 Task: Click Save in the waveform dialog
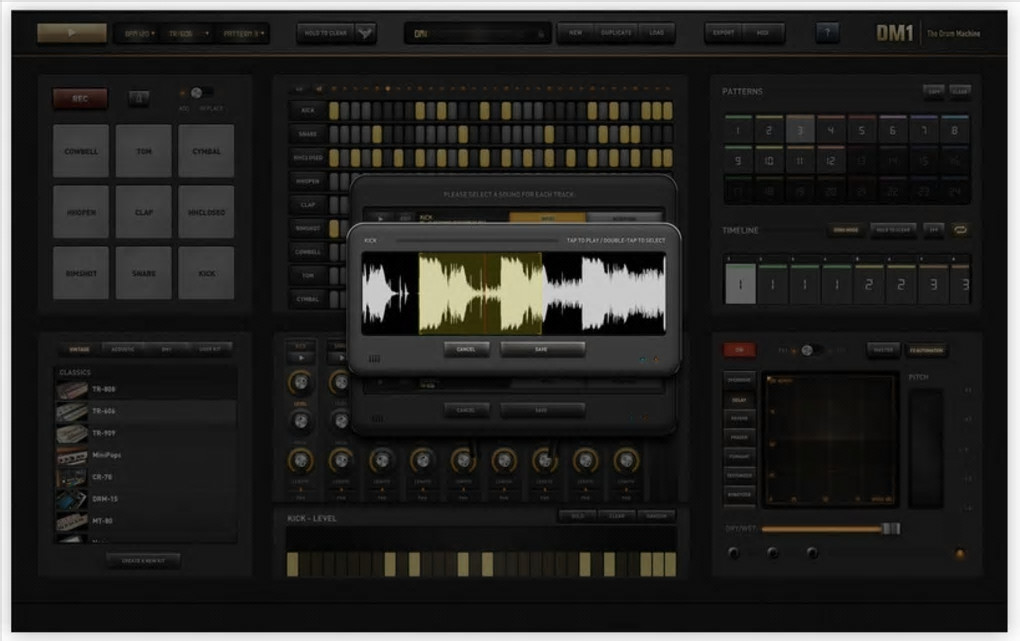coord(541,349)
